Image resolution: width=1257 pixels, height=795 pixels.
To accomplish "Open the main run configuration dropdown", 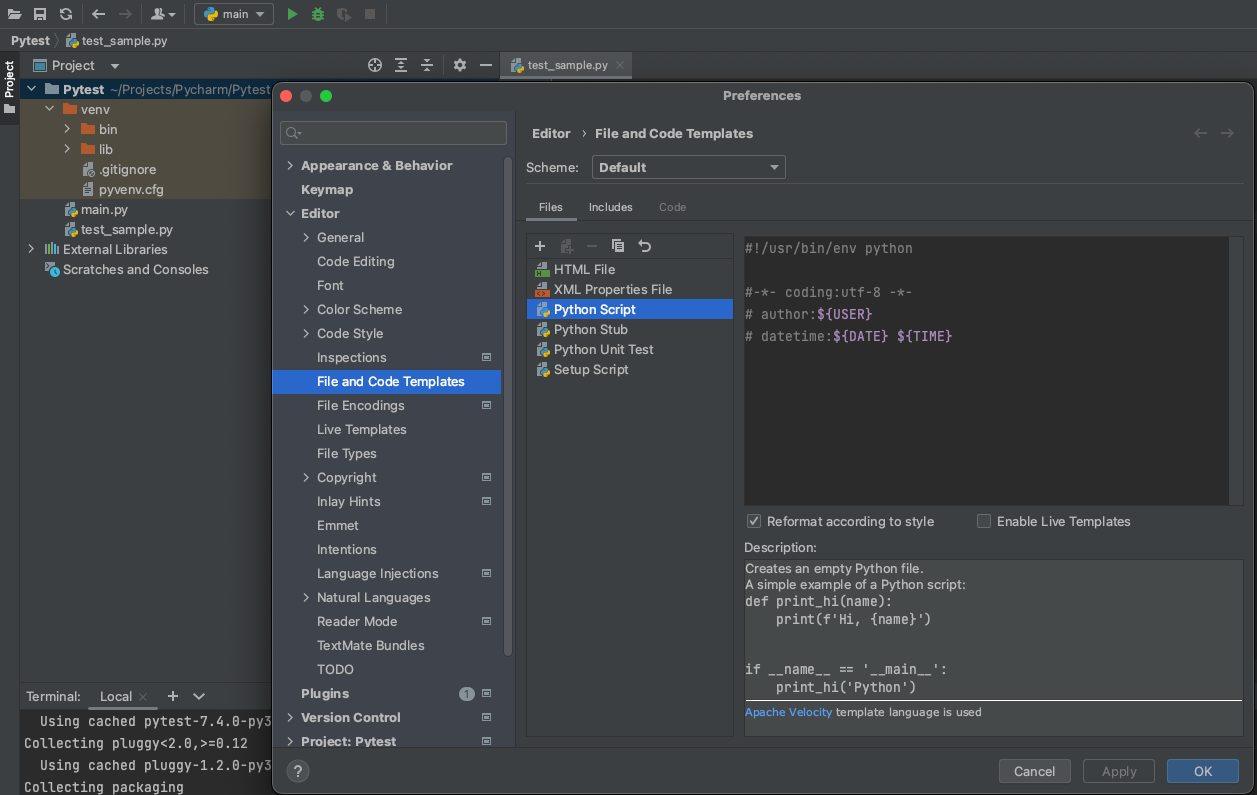I will pyautogui.click(x=234, y=14).
